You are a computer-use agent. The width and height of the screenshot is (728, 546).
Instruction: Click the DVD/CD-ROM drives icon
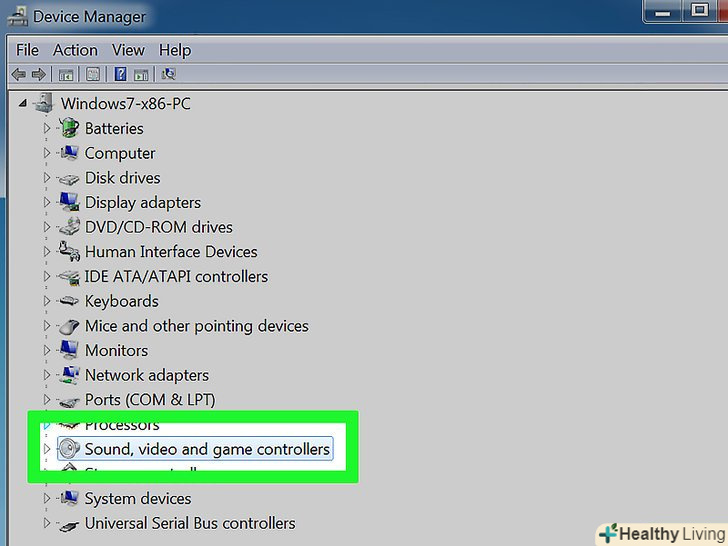point(69,227)
